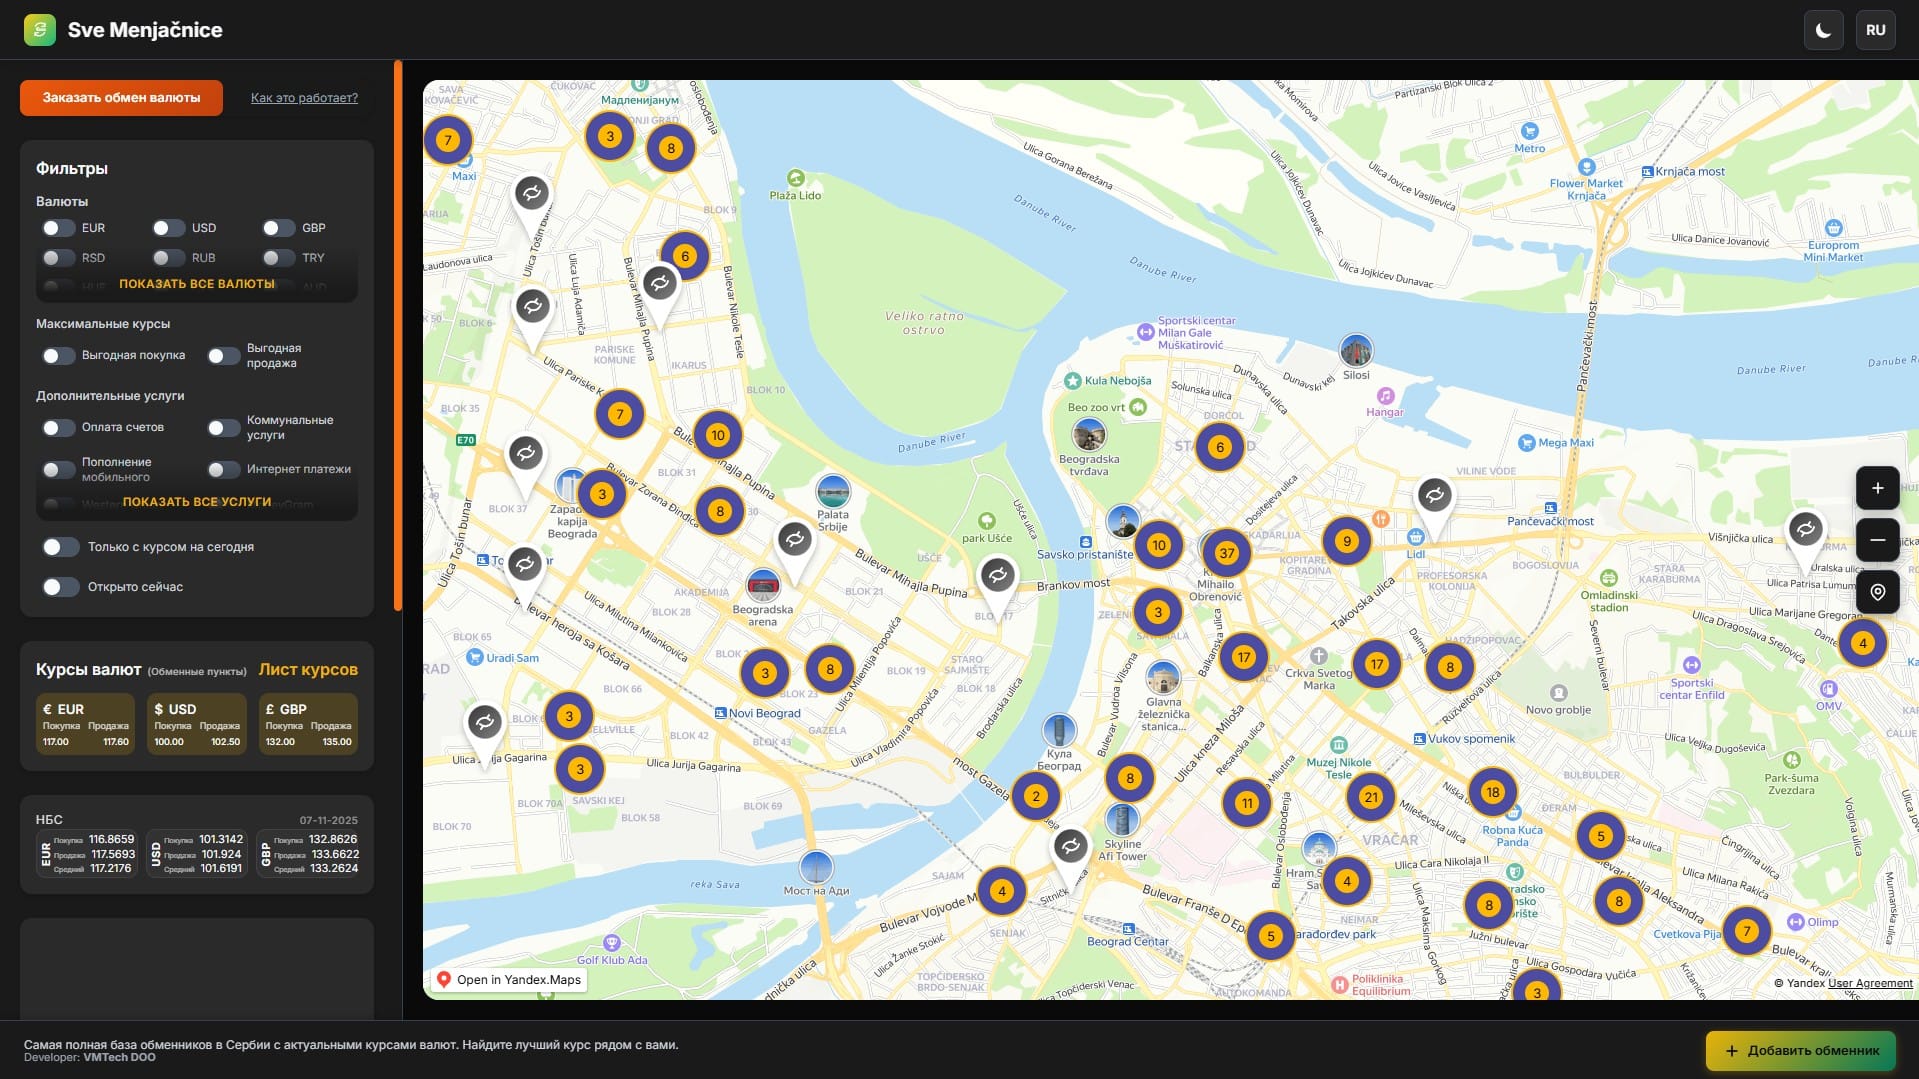Enable the 'Открыто сейчас' toggle

[x=60, y=587]
